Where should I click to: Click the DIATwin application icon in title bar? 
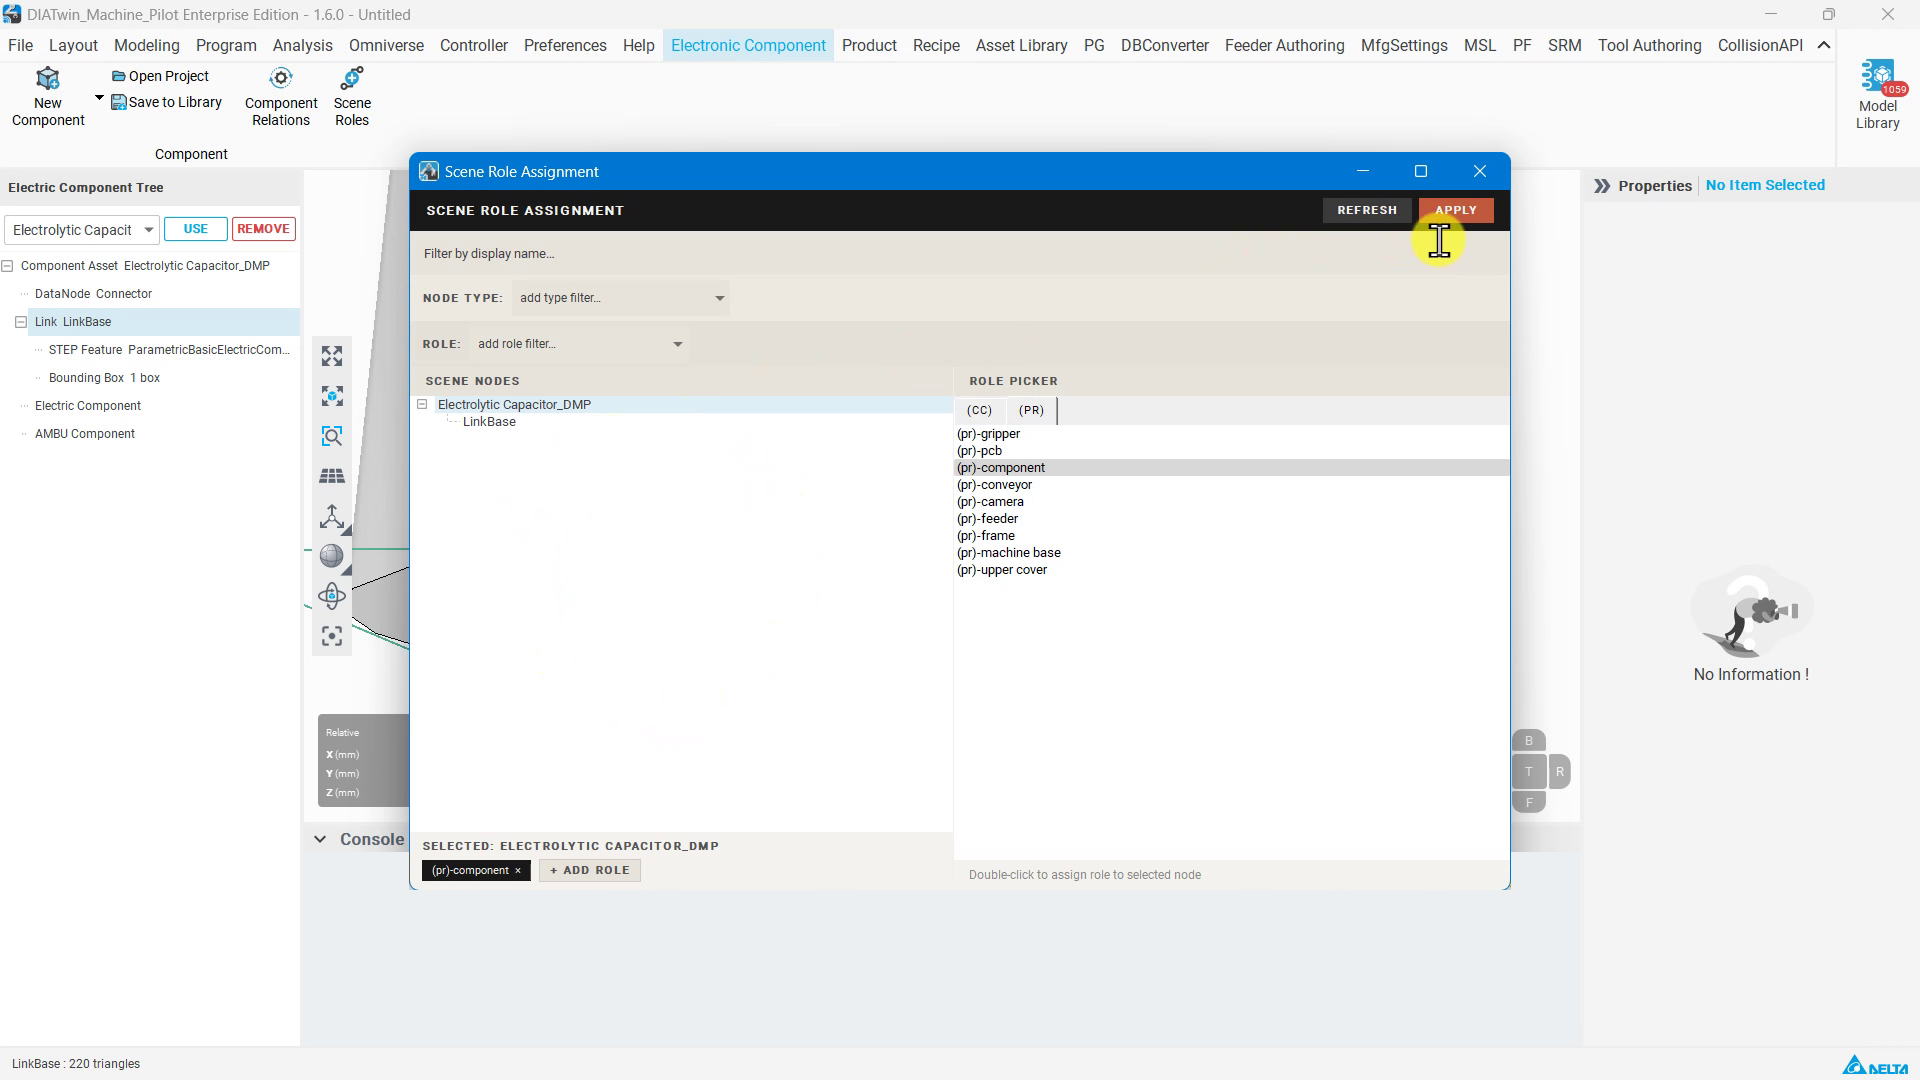(x=12, y=15)
